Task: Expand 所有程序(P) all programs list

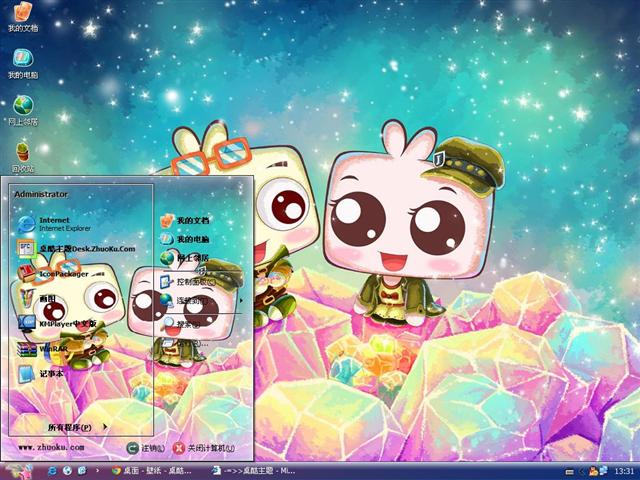Action: [x=78, y=427]
